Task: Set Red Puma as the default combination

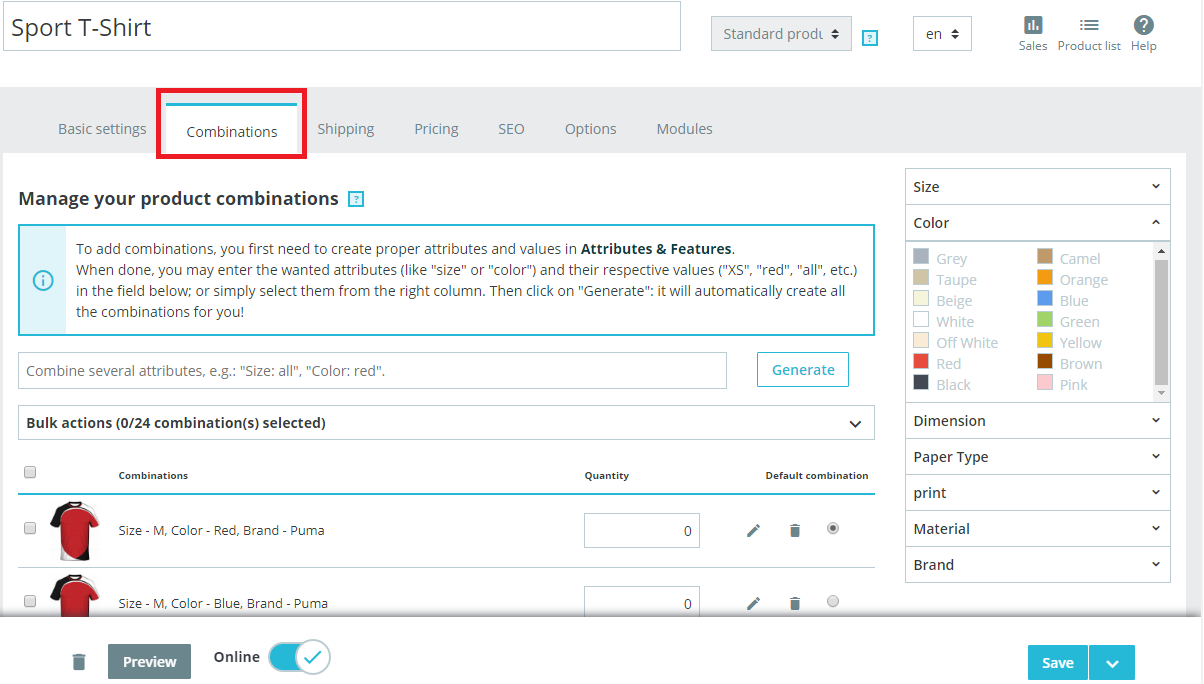Action: (x=832, y=528)
